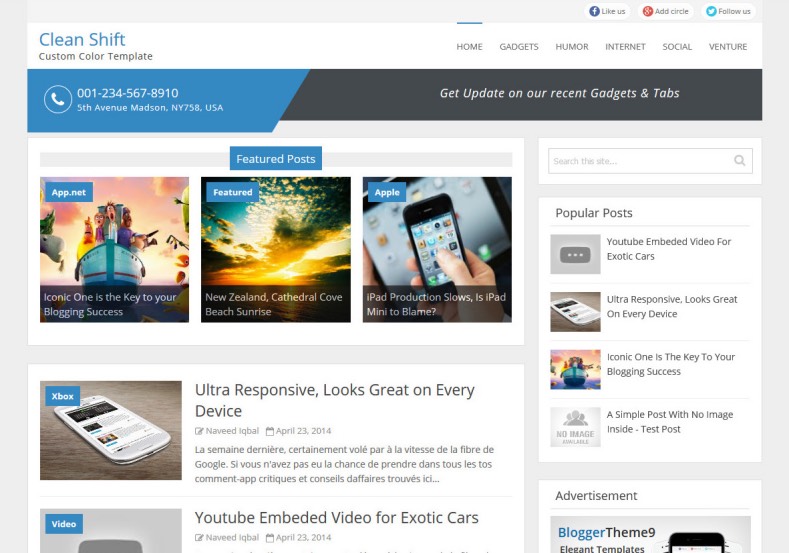Click author edit icon in Youtube Embeded Video post
The image size is (789, 553).
(199, 538)
